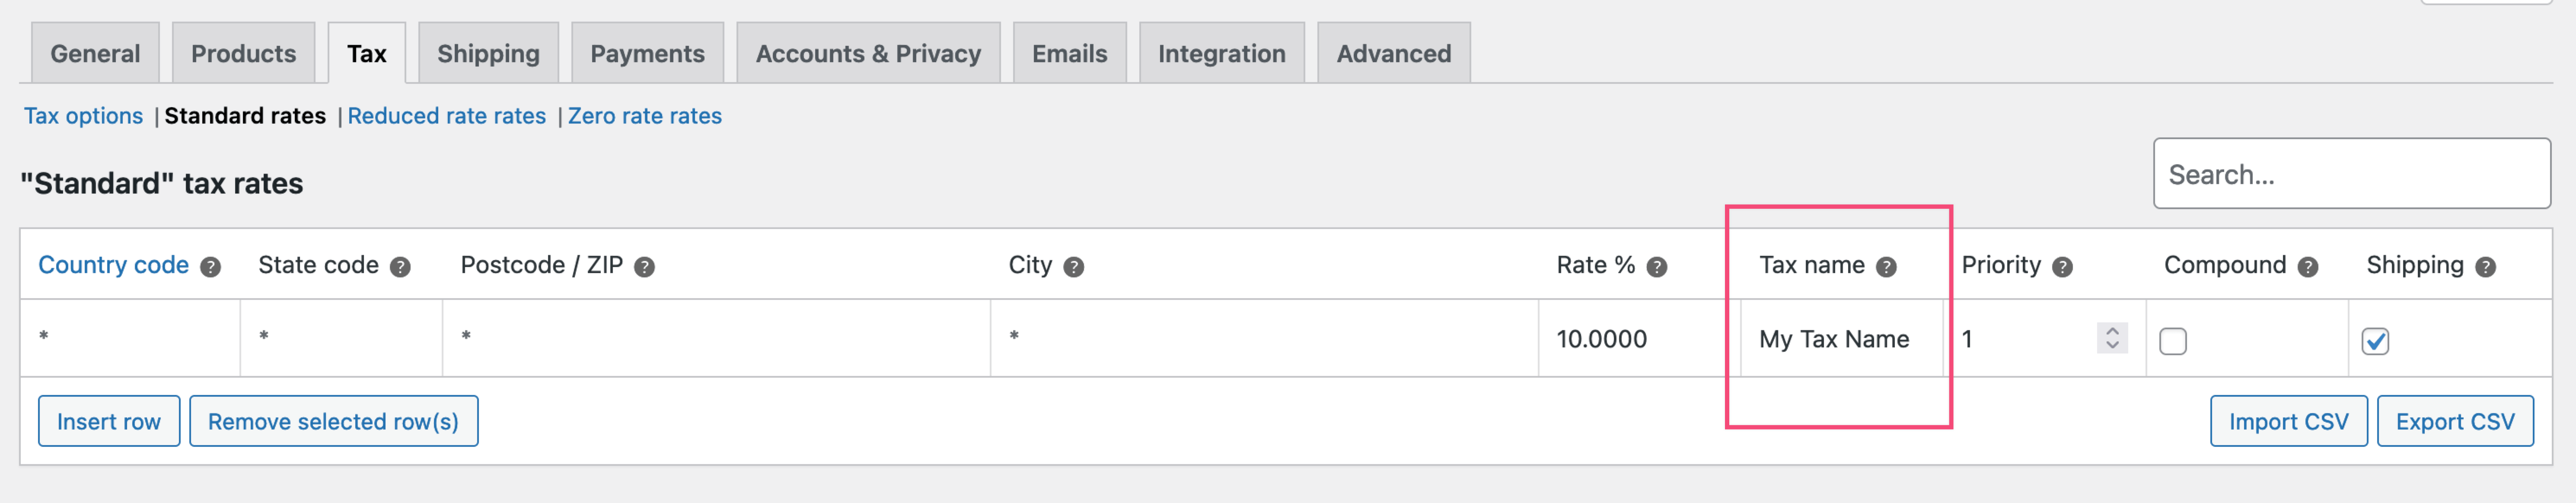This screenshot has height=503, width=2576.
Task: Sort rates by Country code
Action: (x=113, y=264)
